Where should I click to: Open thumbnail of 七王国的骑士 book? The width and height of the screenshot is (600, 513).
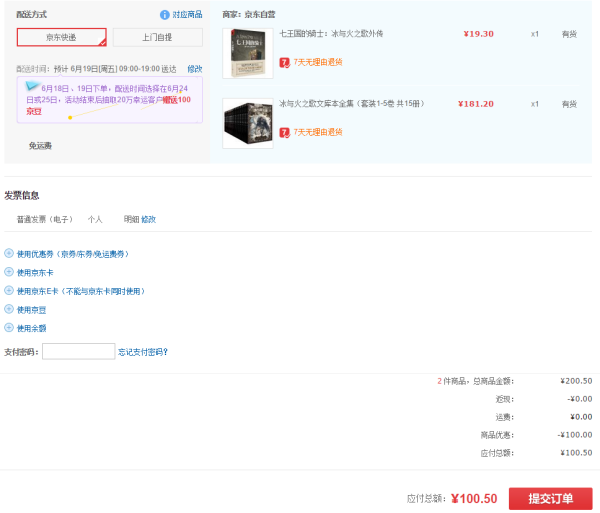pos(248,53)
